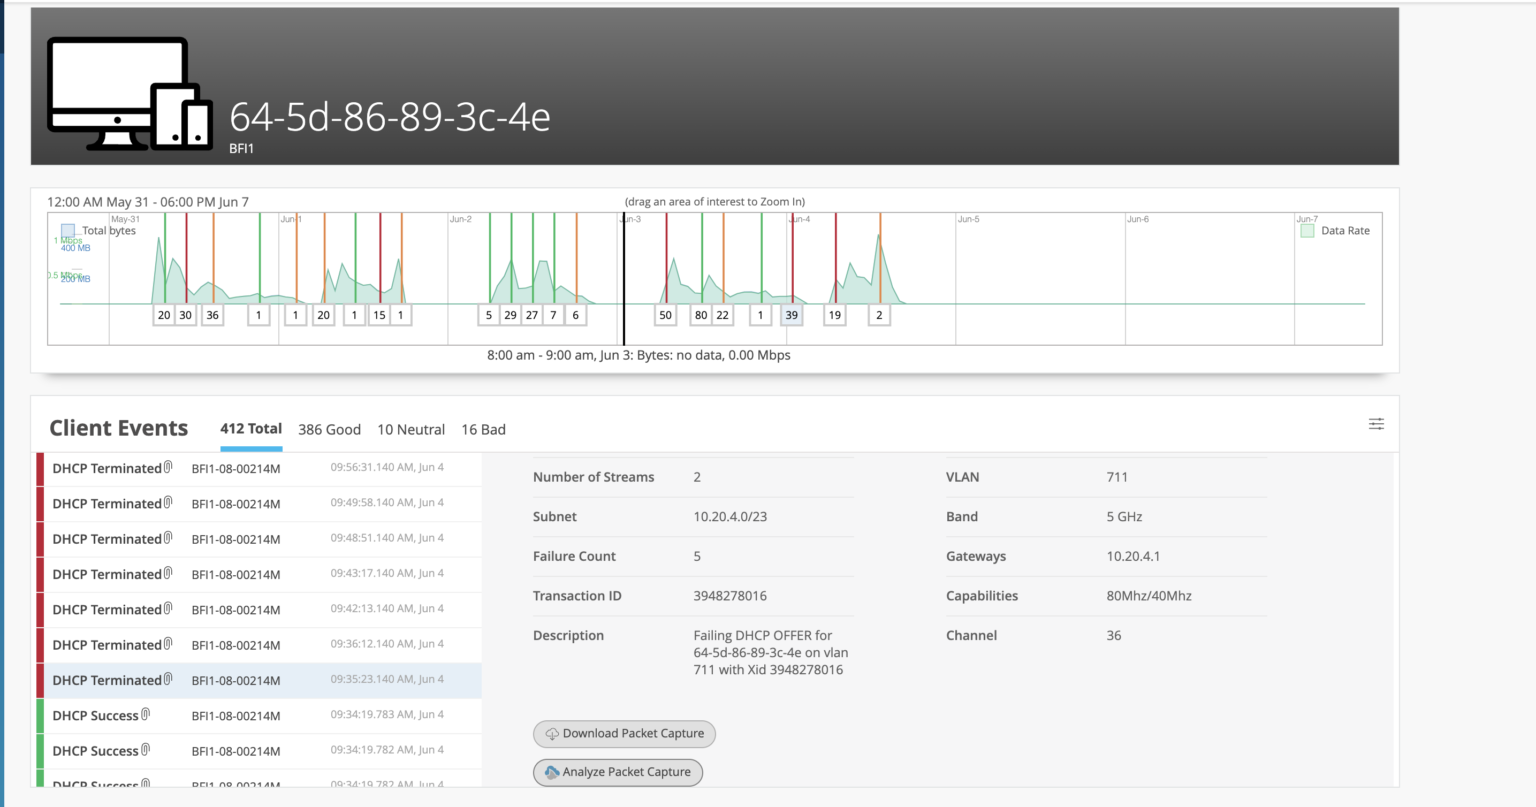Click the paperclip on the 09:56:31 DHCP Terminated event
The width and height of the screenshot is (1536, 807).
click(166, 464)
